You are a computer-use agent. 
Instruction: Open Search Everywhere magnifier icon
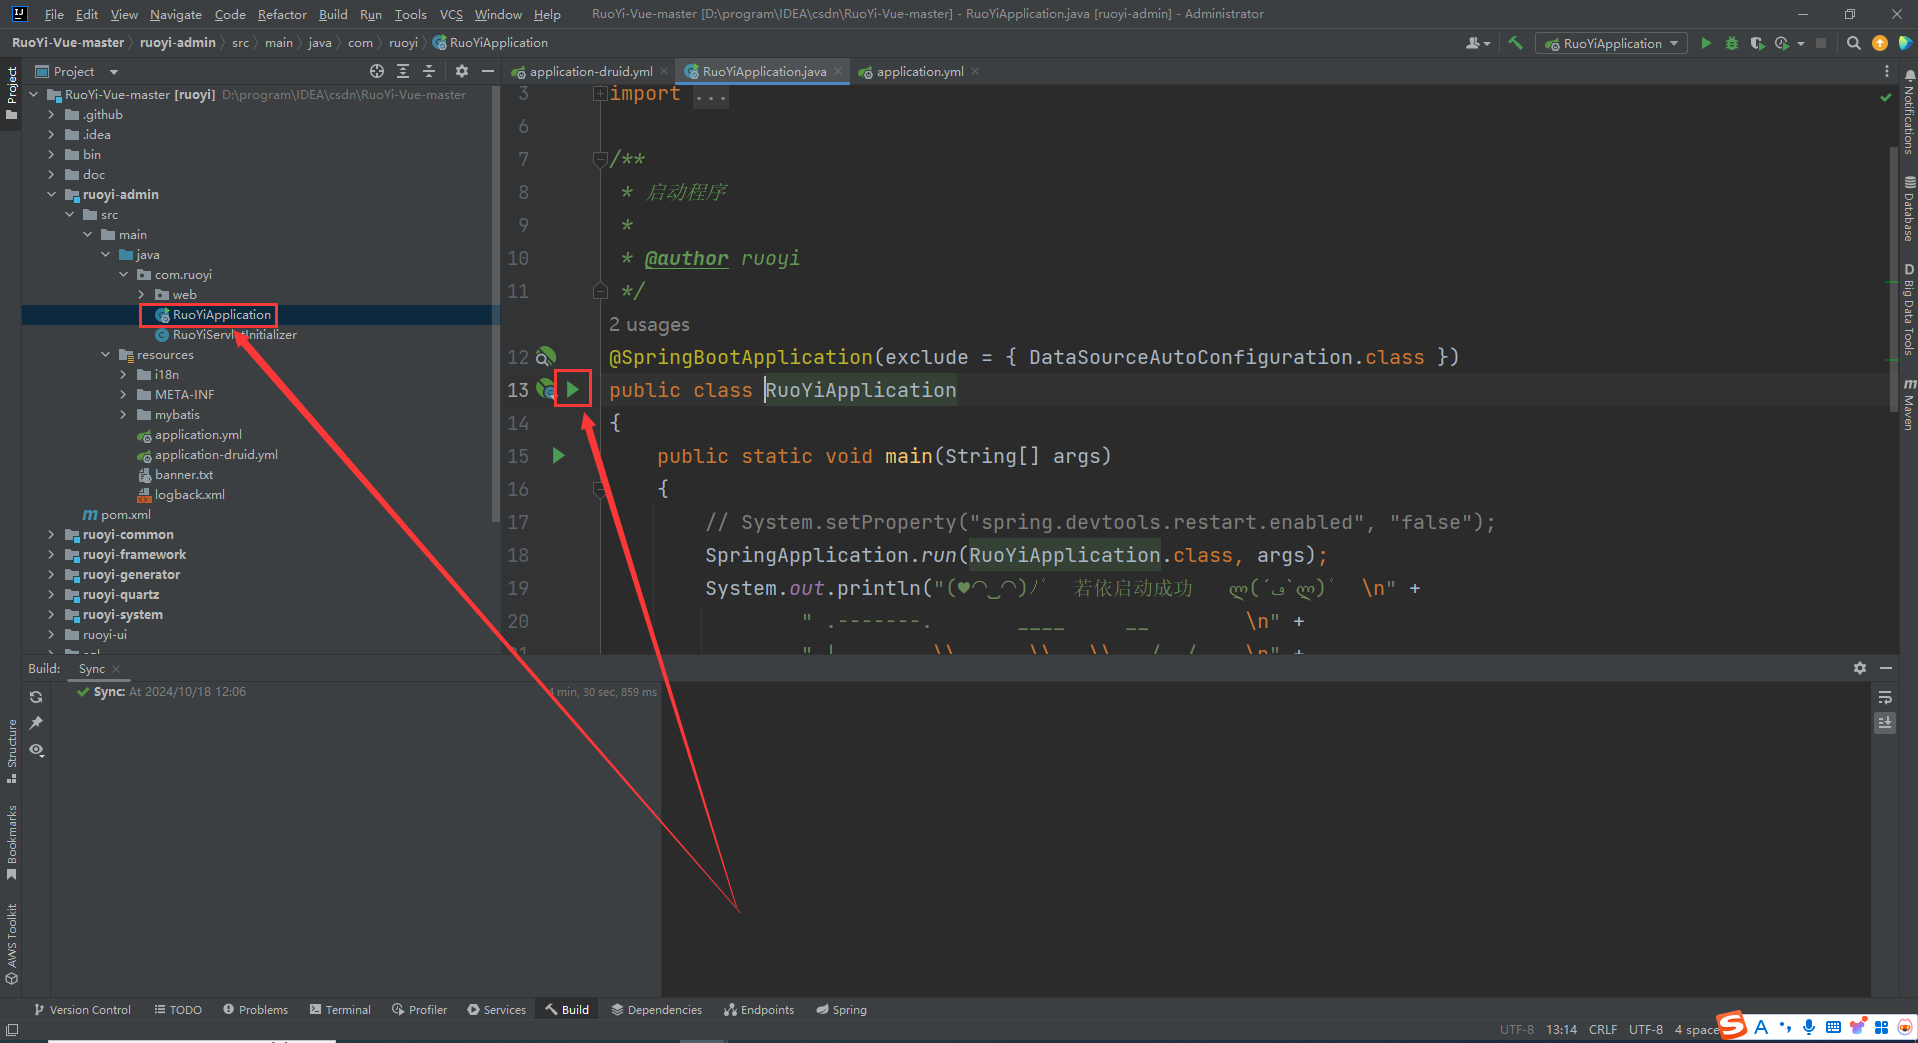(x=1853, y=43)
